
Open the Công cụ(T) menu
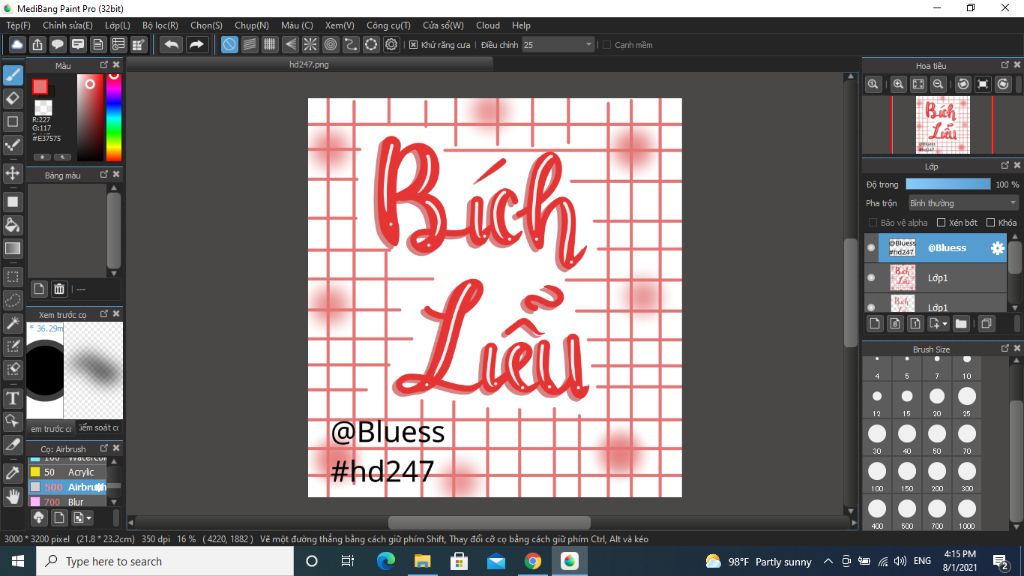tap(388, 25)
